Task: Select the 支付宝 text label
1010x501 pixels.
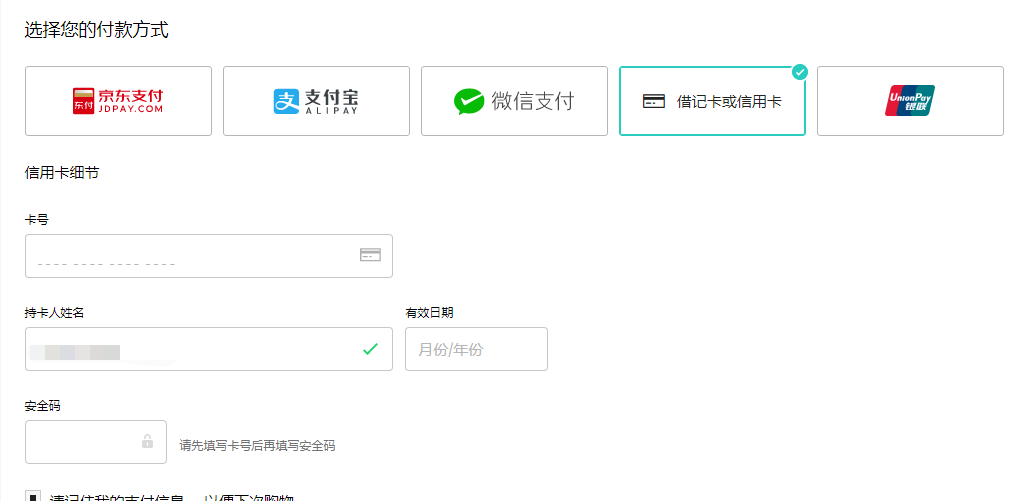Action: (331, 101)
